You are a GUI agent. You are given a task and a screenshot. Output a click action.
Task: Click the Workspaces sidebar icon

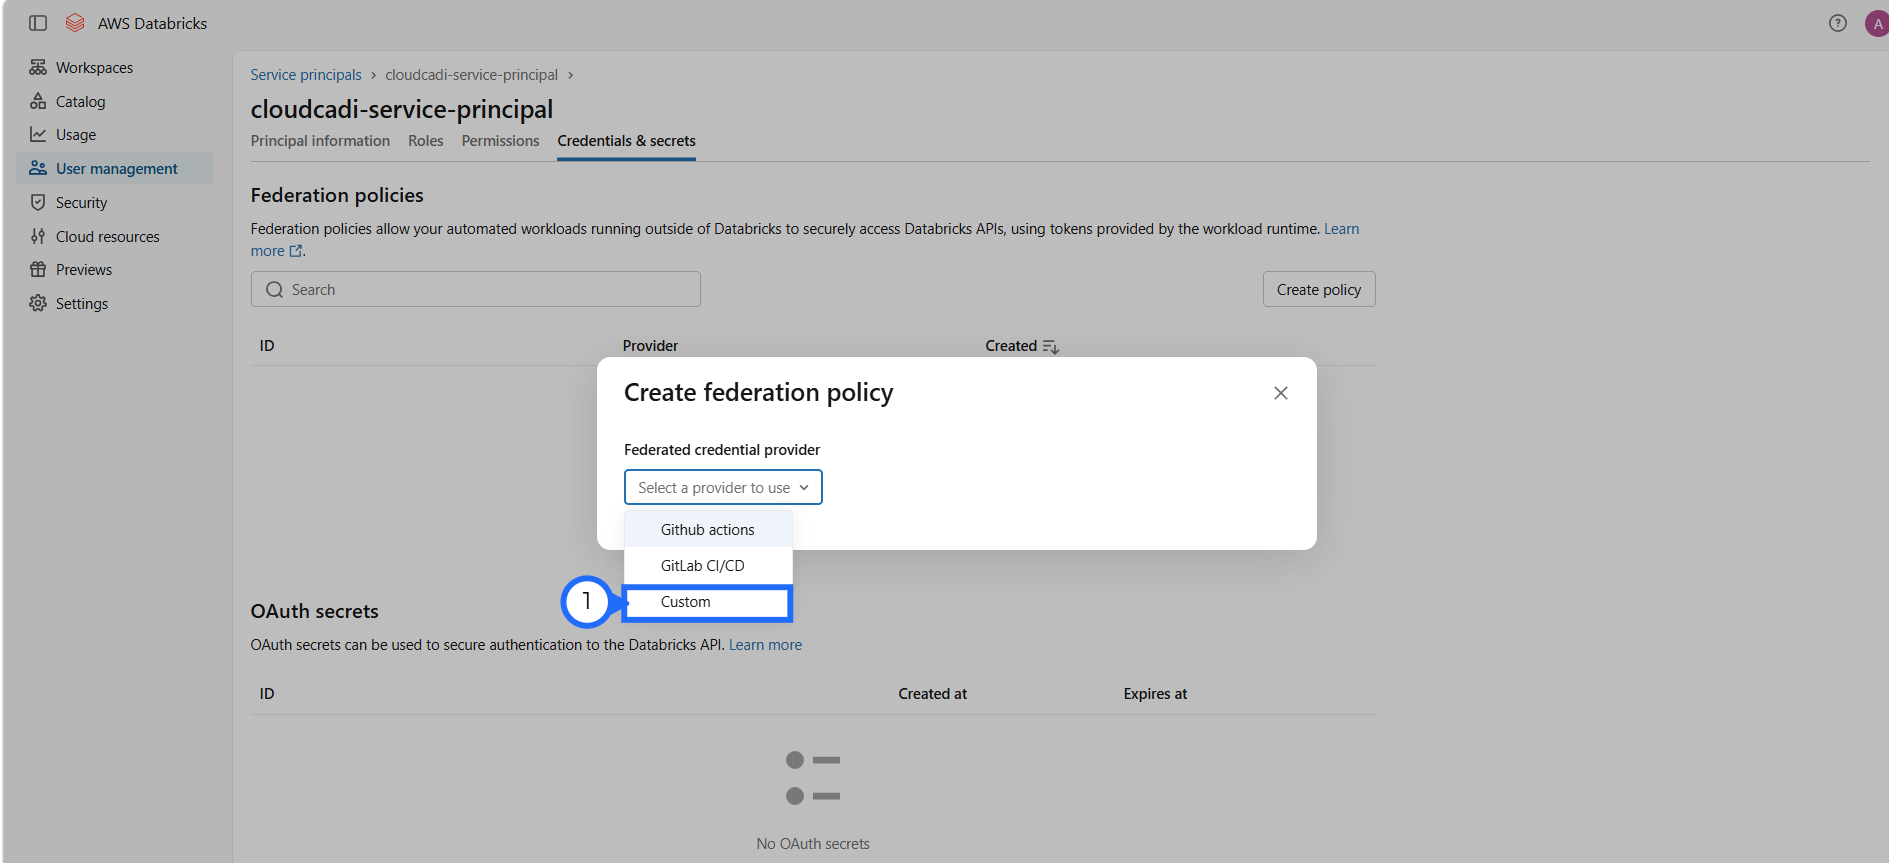point(38,67)
